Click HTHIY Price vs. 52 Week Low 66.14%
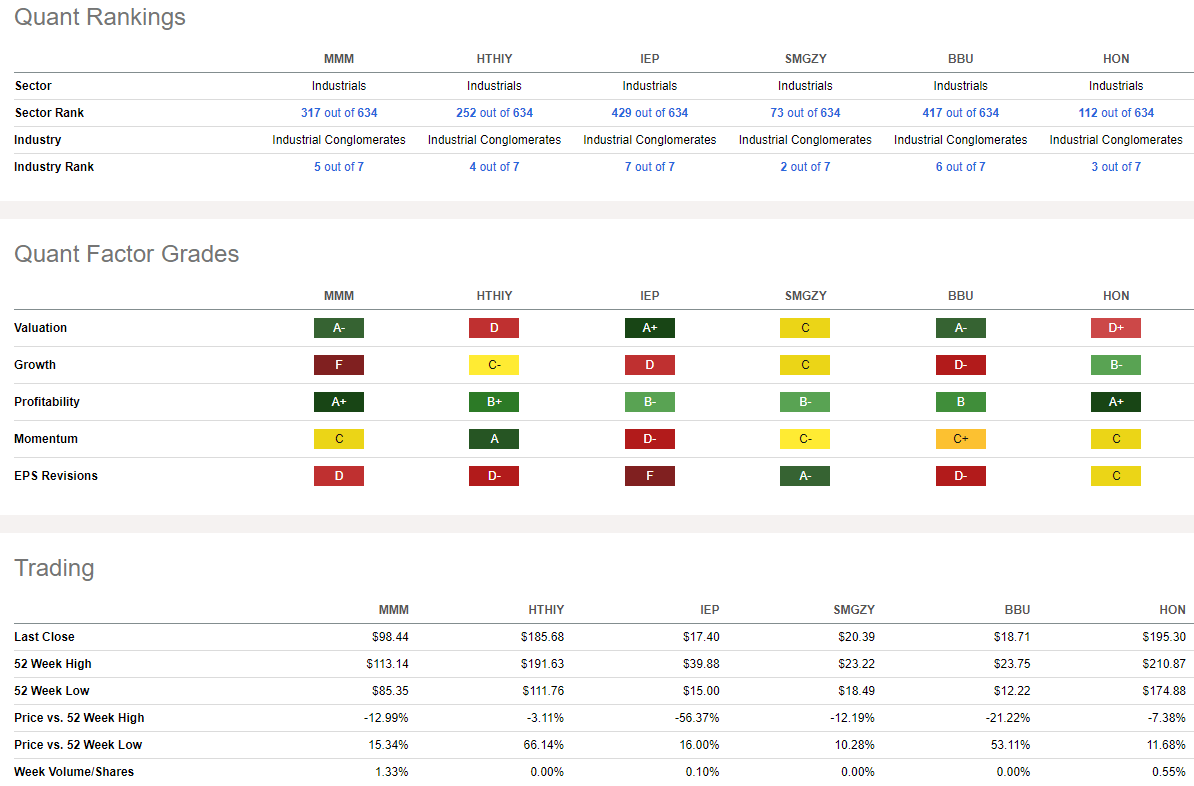This screenshot has width=1194, height=786. tap(544, 745)
